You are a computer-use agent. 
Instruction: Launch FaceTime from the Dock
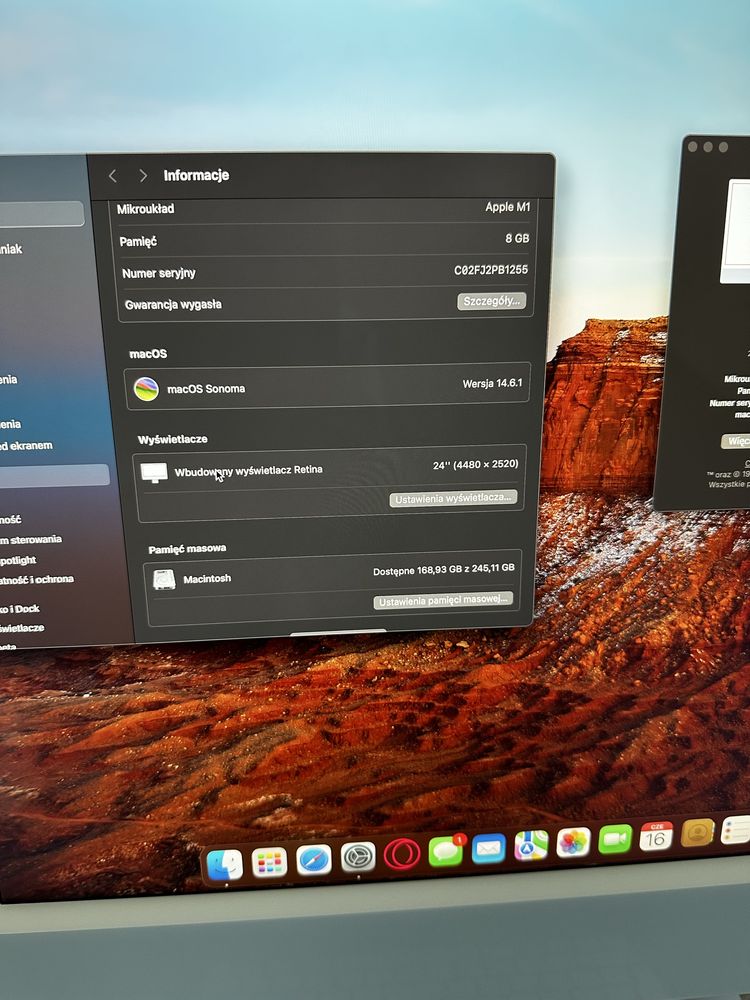pyautogui.click(x=615, y=839)
